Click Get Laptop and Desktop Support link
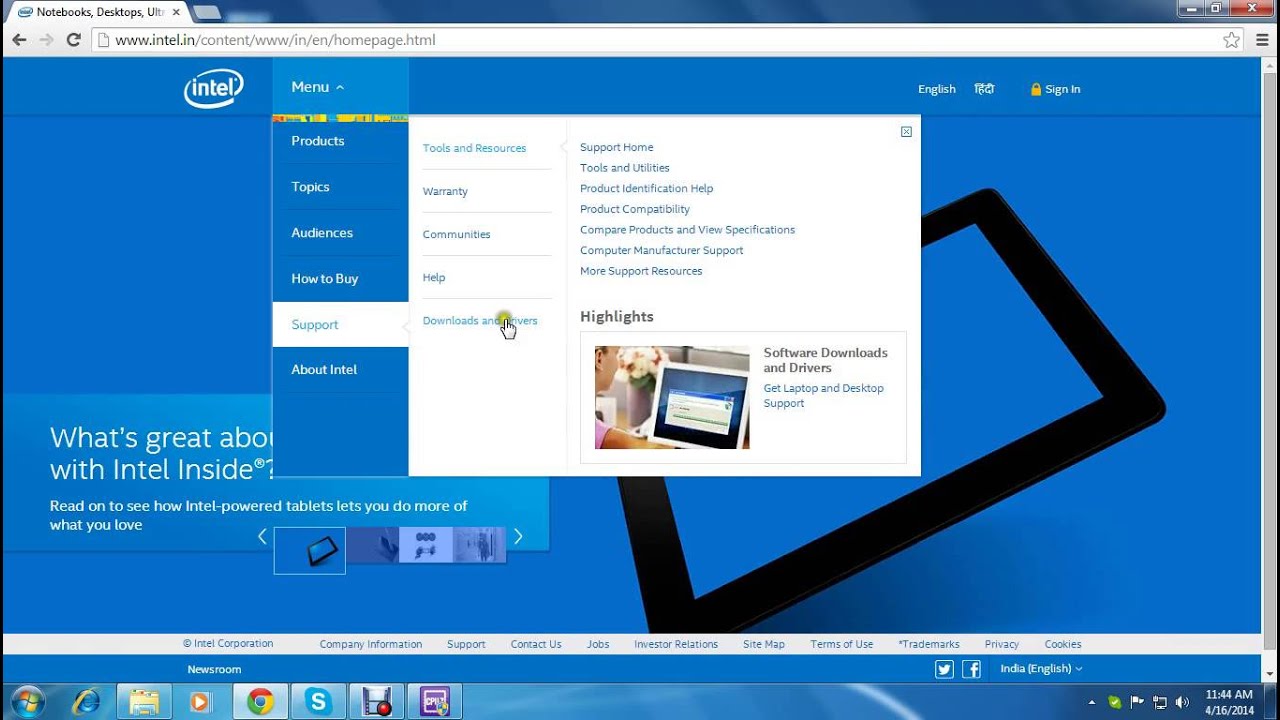This screenshot has width=1280, height=720. point(824,395)
